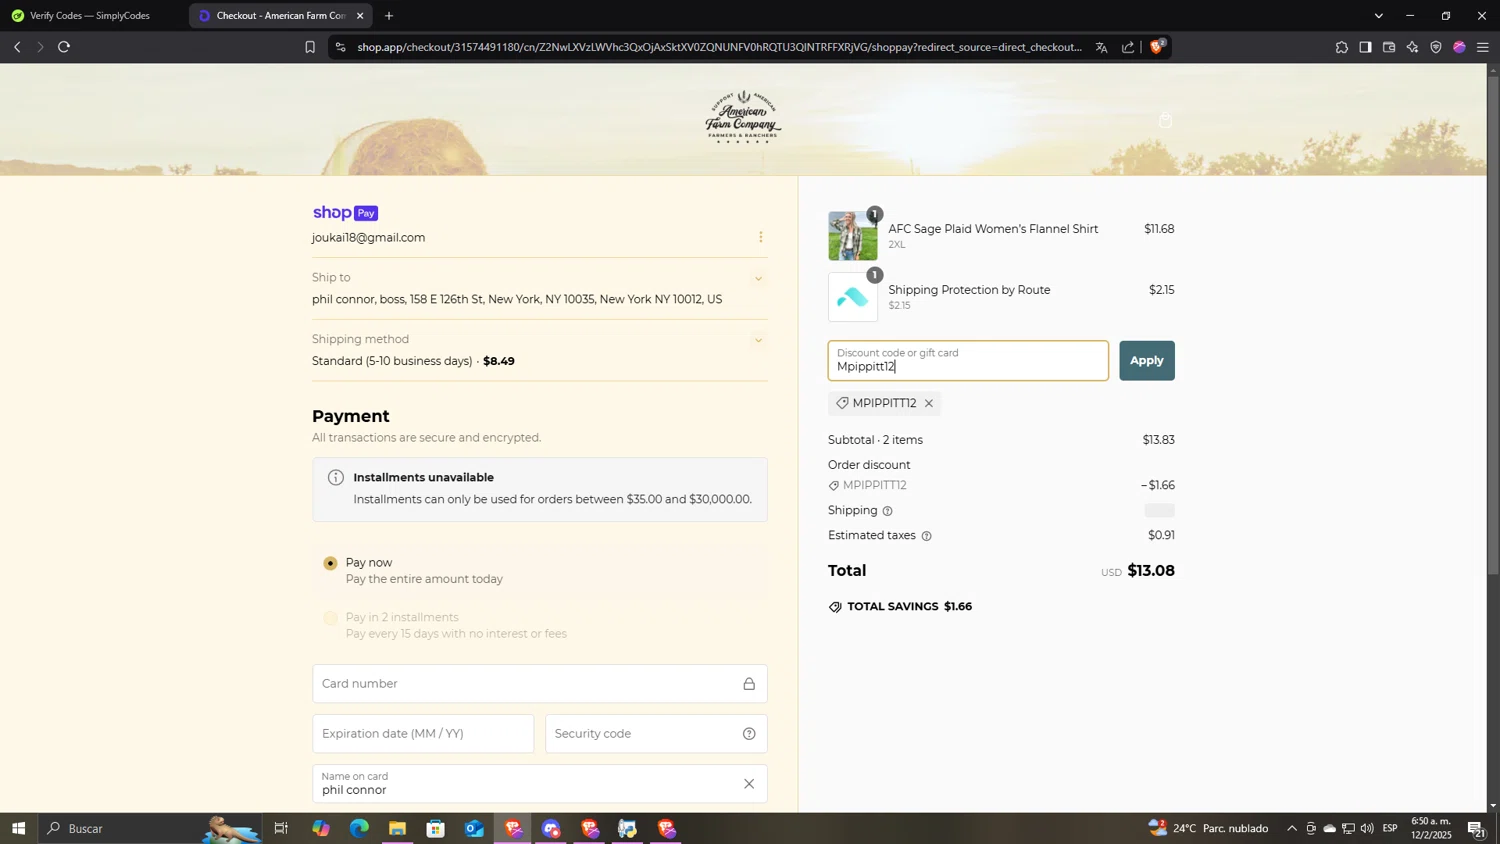Open Leo AI assistant icon

click(x=1412, y=47)
